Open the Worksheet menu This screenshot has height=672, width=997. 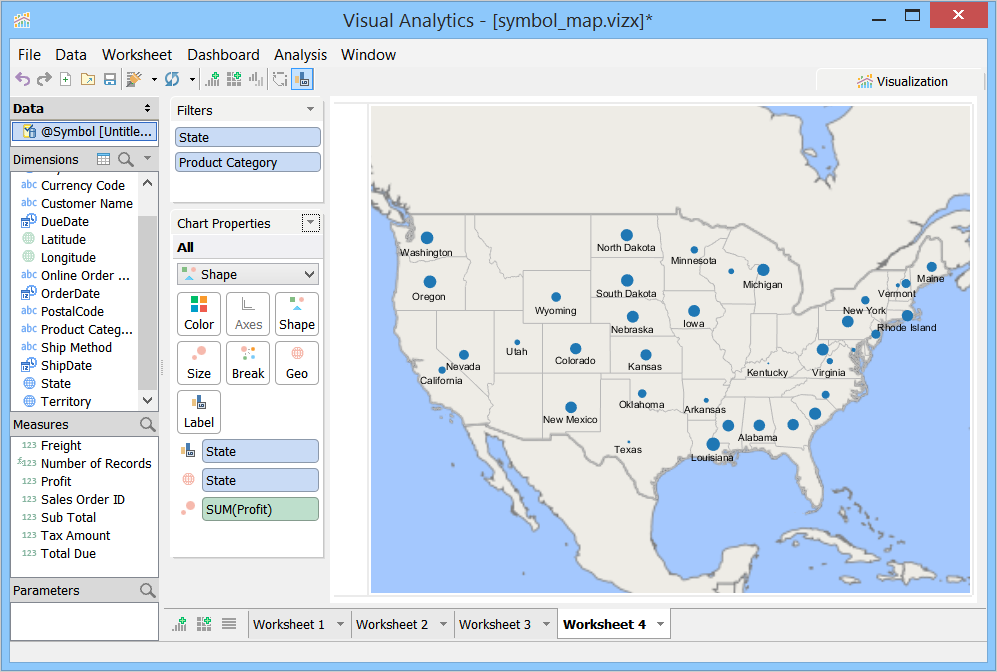coord(137,55)
